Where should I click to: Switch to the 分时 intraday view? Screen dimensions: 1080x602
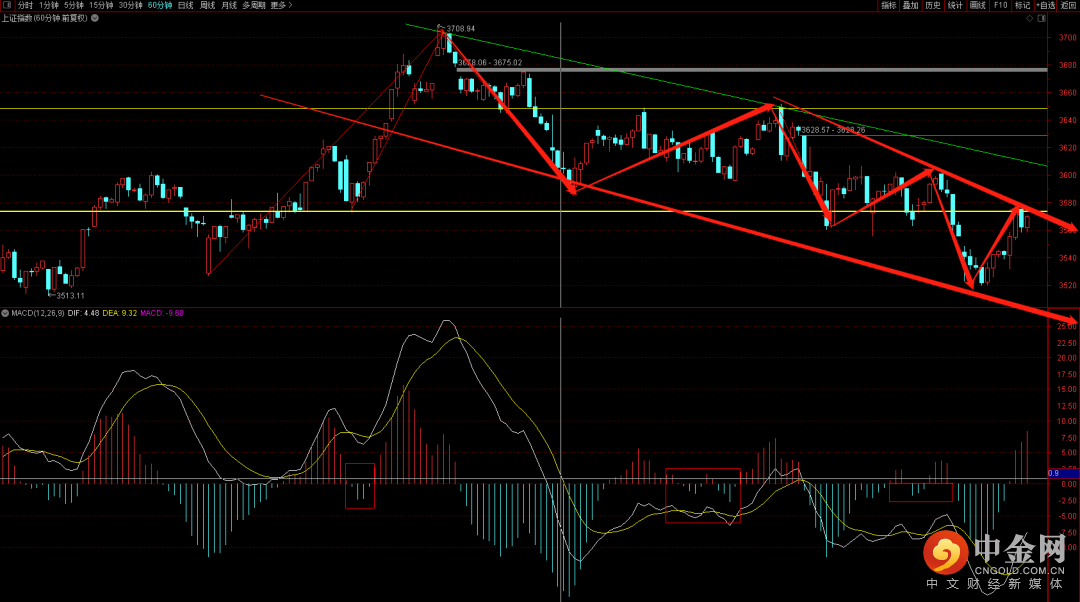click(x=25, y=5)
